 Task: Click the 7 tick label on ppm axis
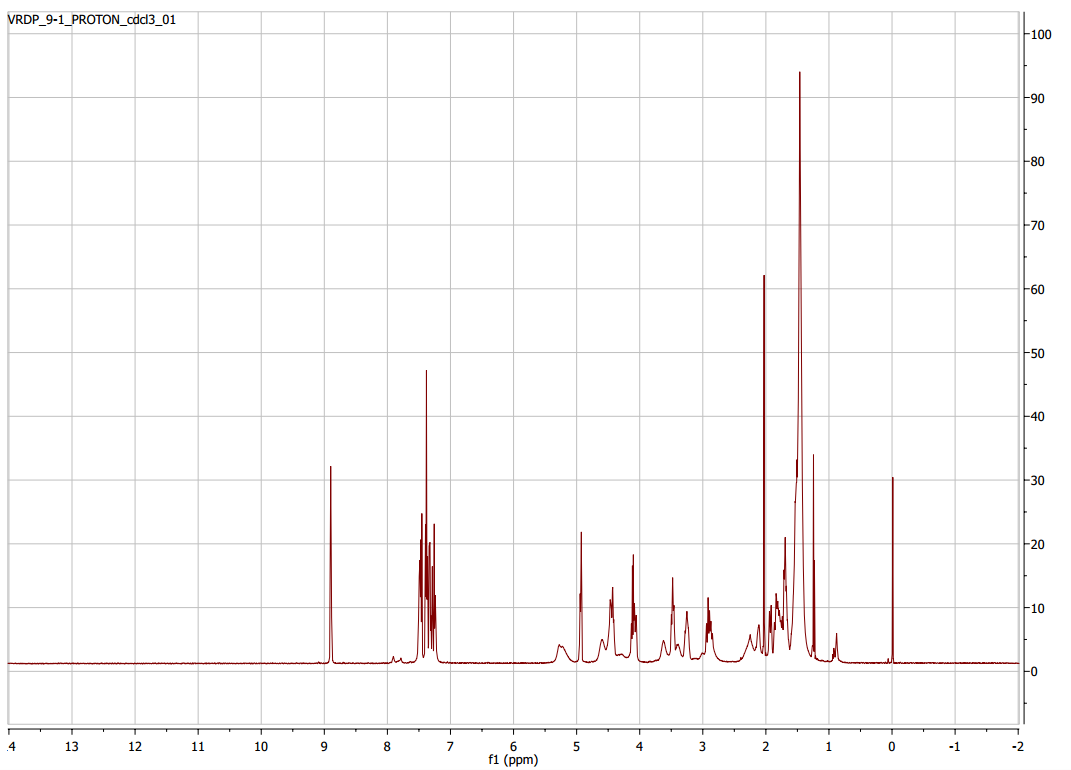tap(450, 747)
